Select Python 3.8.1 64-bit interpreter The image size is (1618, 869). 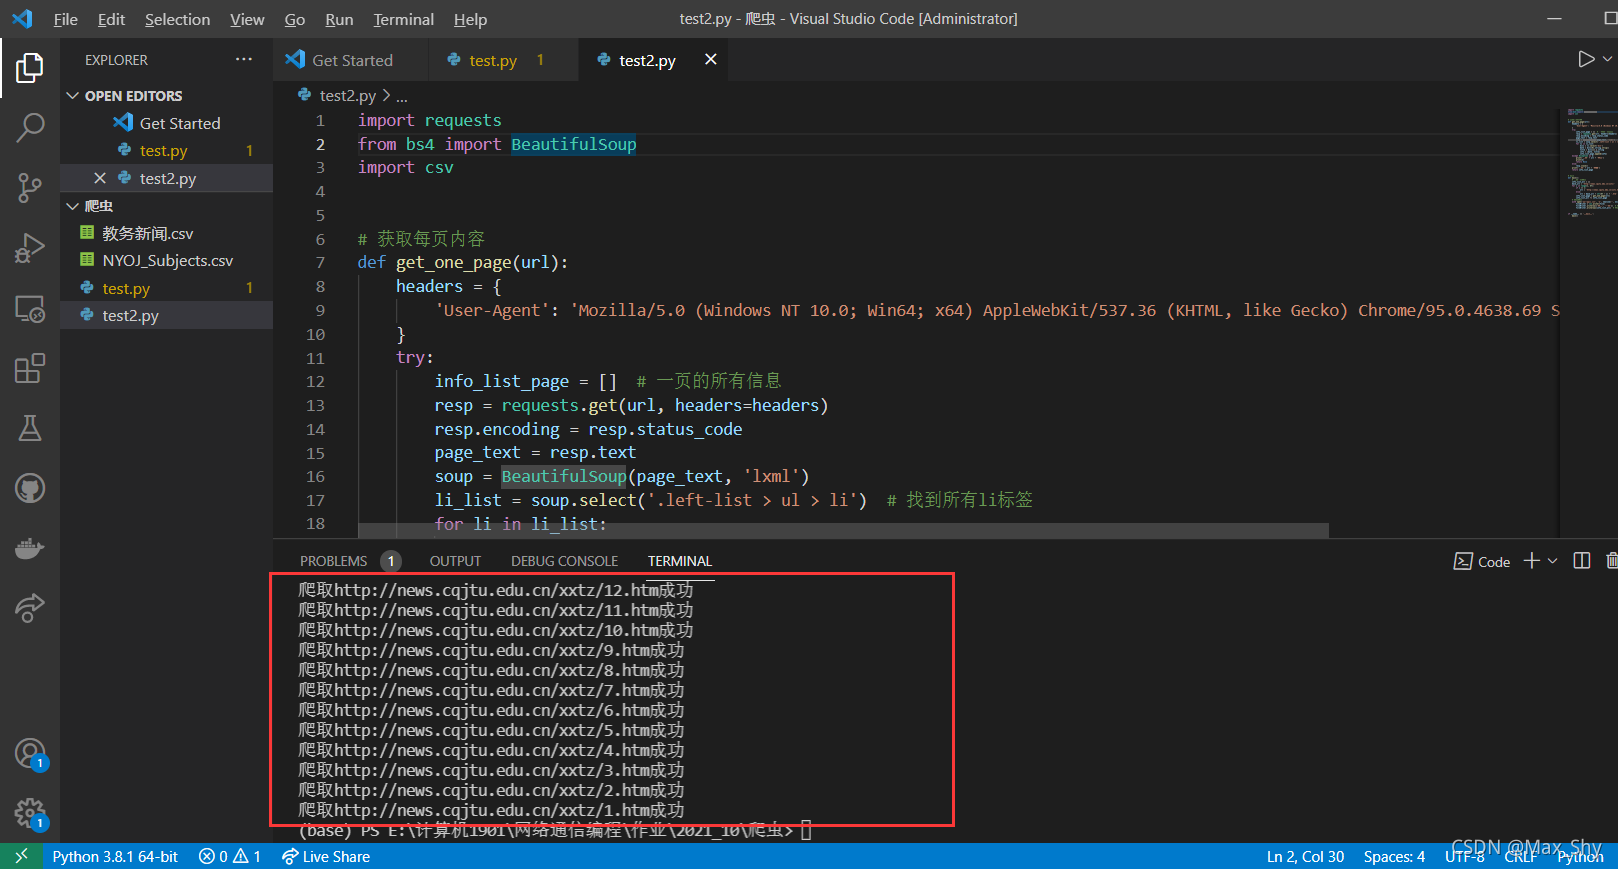pyautogui.click(x=115, y=856)
